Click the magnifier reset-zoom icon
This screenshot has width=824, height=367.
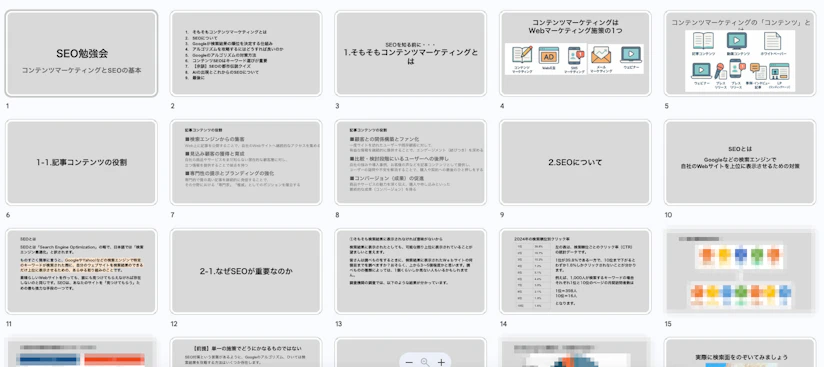(x=425, y=362)
